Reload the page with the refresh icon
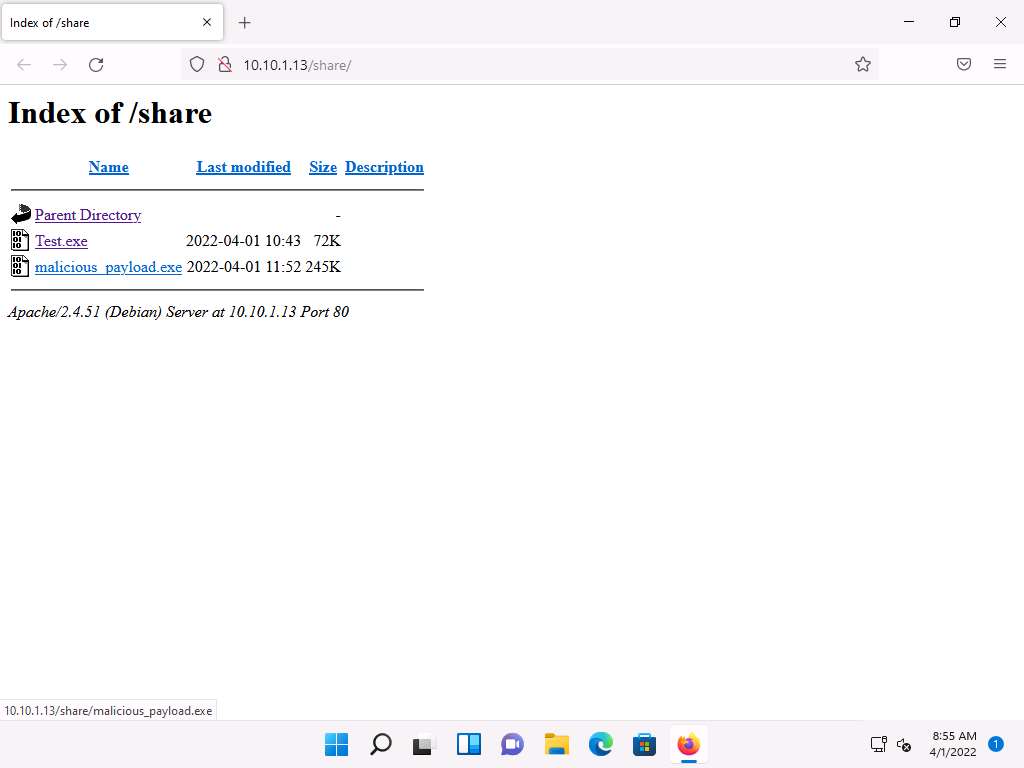The width and height of the screenshot is (1024, 768). coord(96,65)
